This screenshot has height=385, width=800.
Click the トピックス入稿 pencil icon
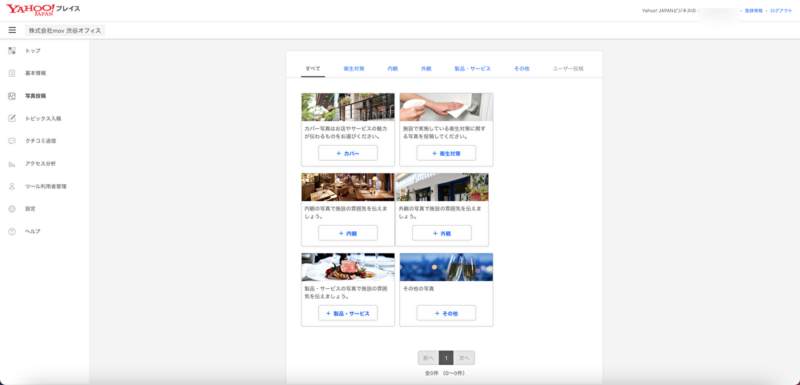[x=12, y=118]
